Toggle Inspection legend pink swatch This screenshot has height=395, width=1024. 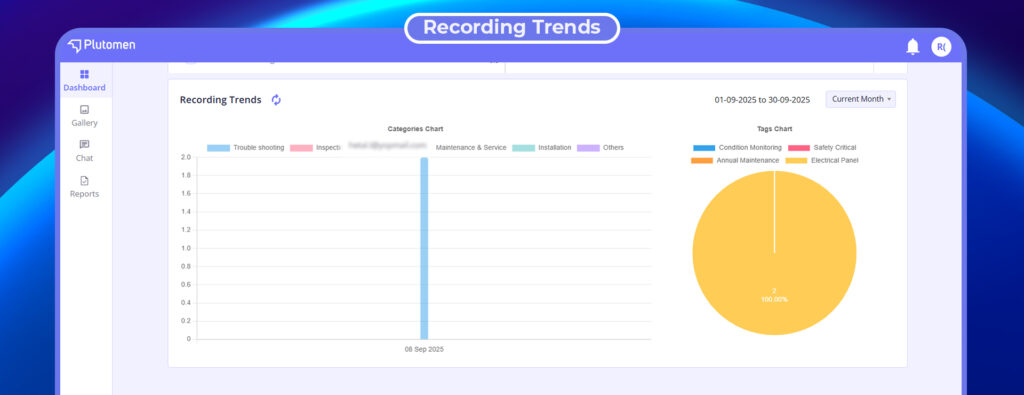click(301, 148)
